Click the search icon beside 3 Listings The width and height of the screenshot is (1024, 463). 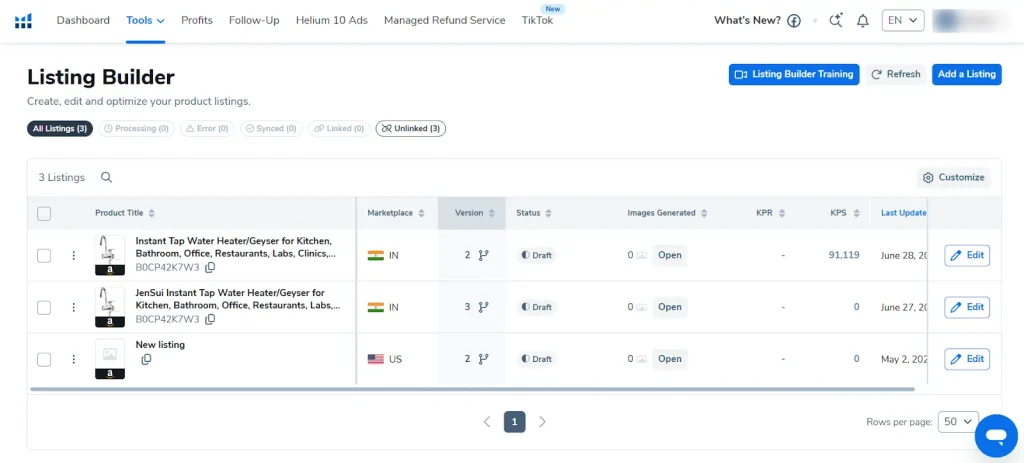[106, 177]
